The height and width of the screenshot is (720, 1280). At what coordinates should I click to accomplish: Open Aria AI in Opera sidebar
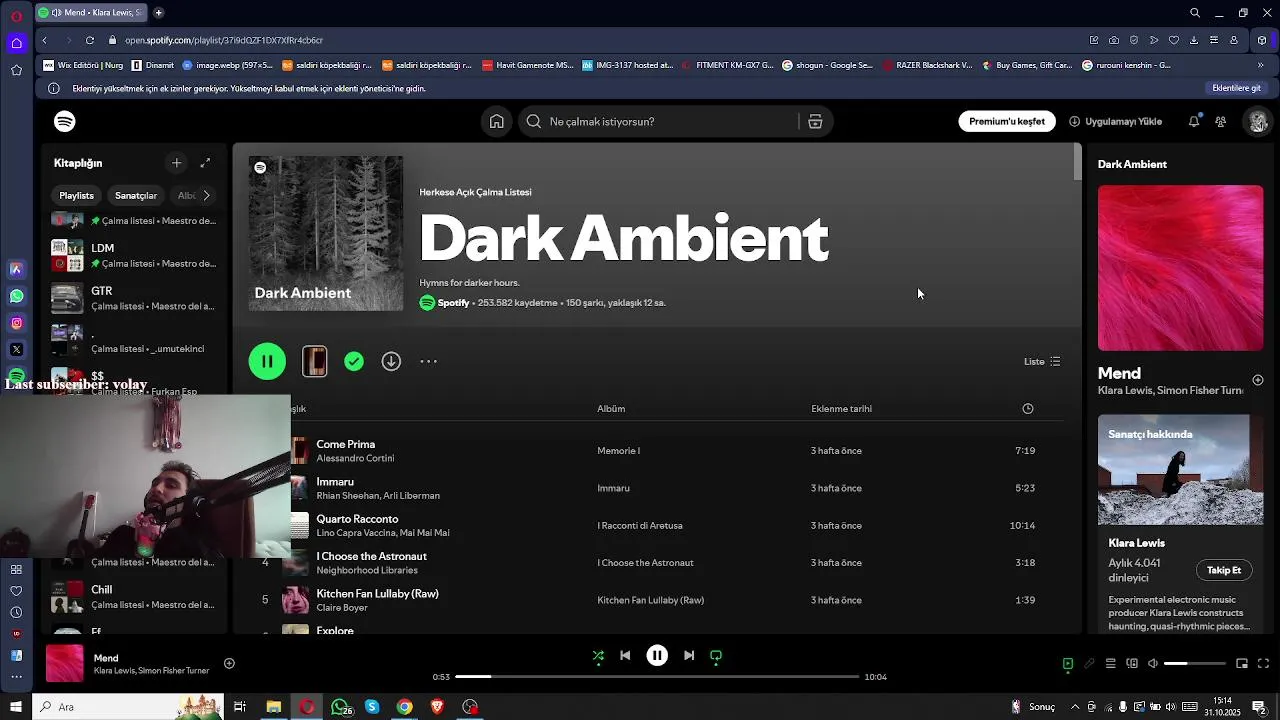pos(16,269)
